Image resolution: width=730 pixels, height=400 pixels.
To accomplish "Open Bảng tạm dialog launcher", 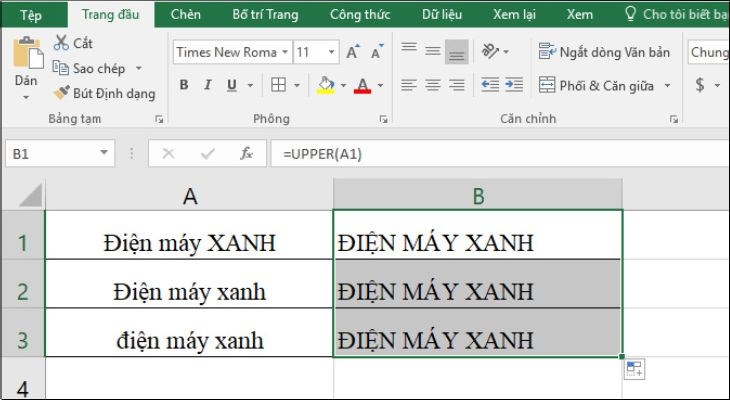I will pyautogui.click(x=159, y=119).
